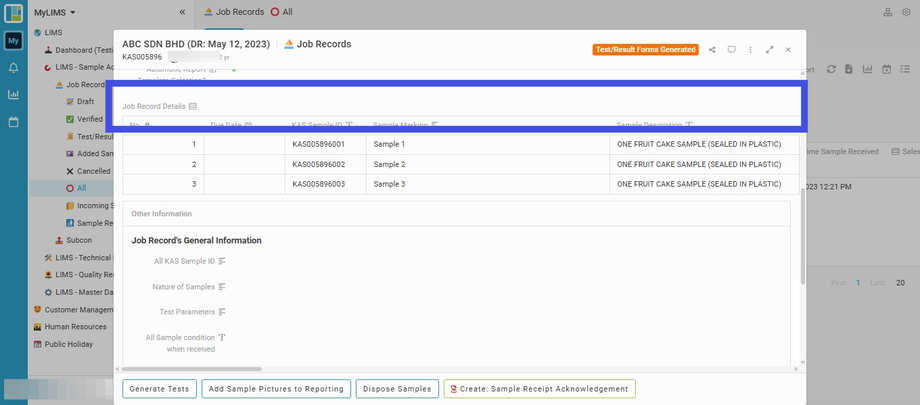The height and width of the screenshot is (405, 920).
Task: Click the T icon beside All Sample condition
Action: 222,338
